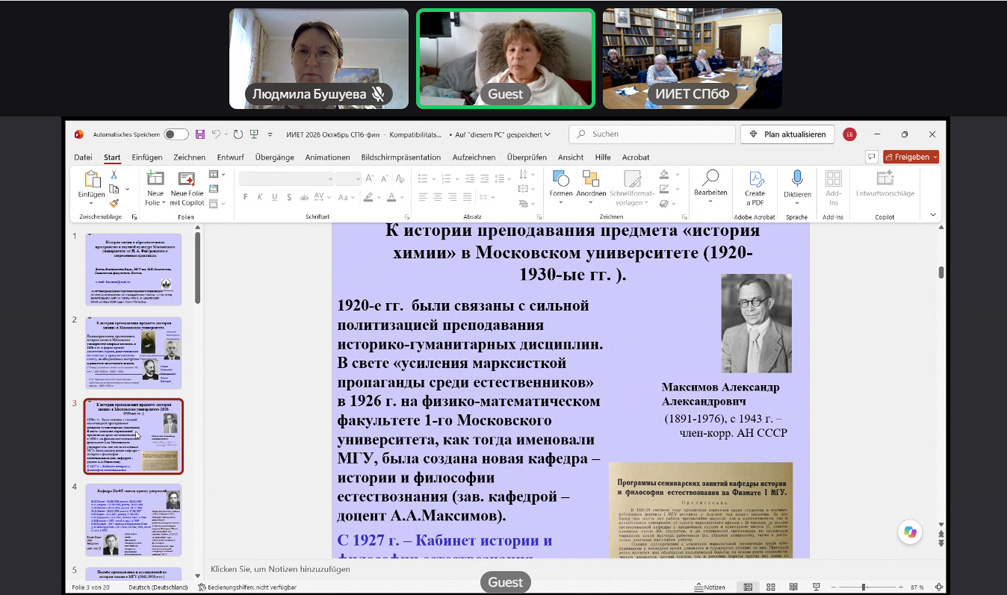Click the Cut scissors icon

coord(114,175)
